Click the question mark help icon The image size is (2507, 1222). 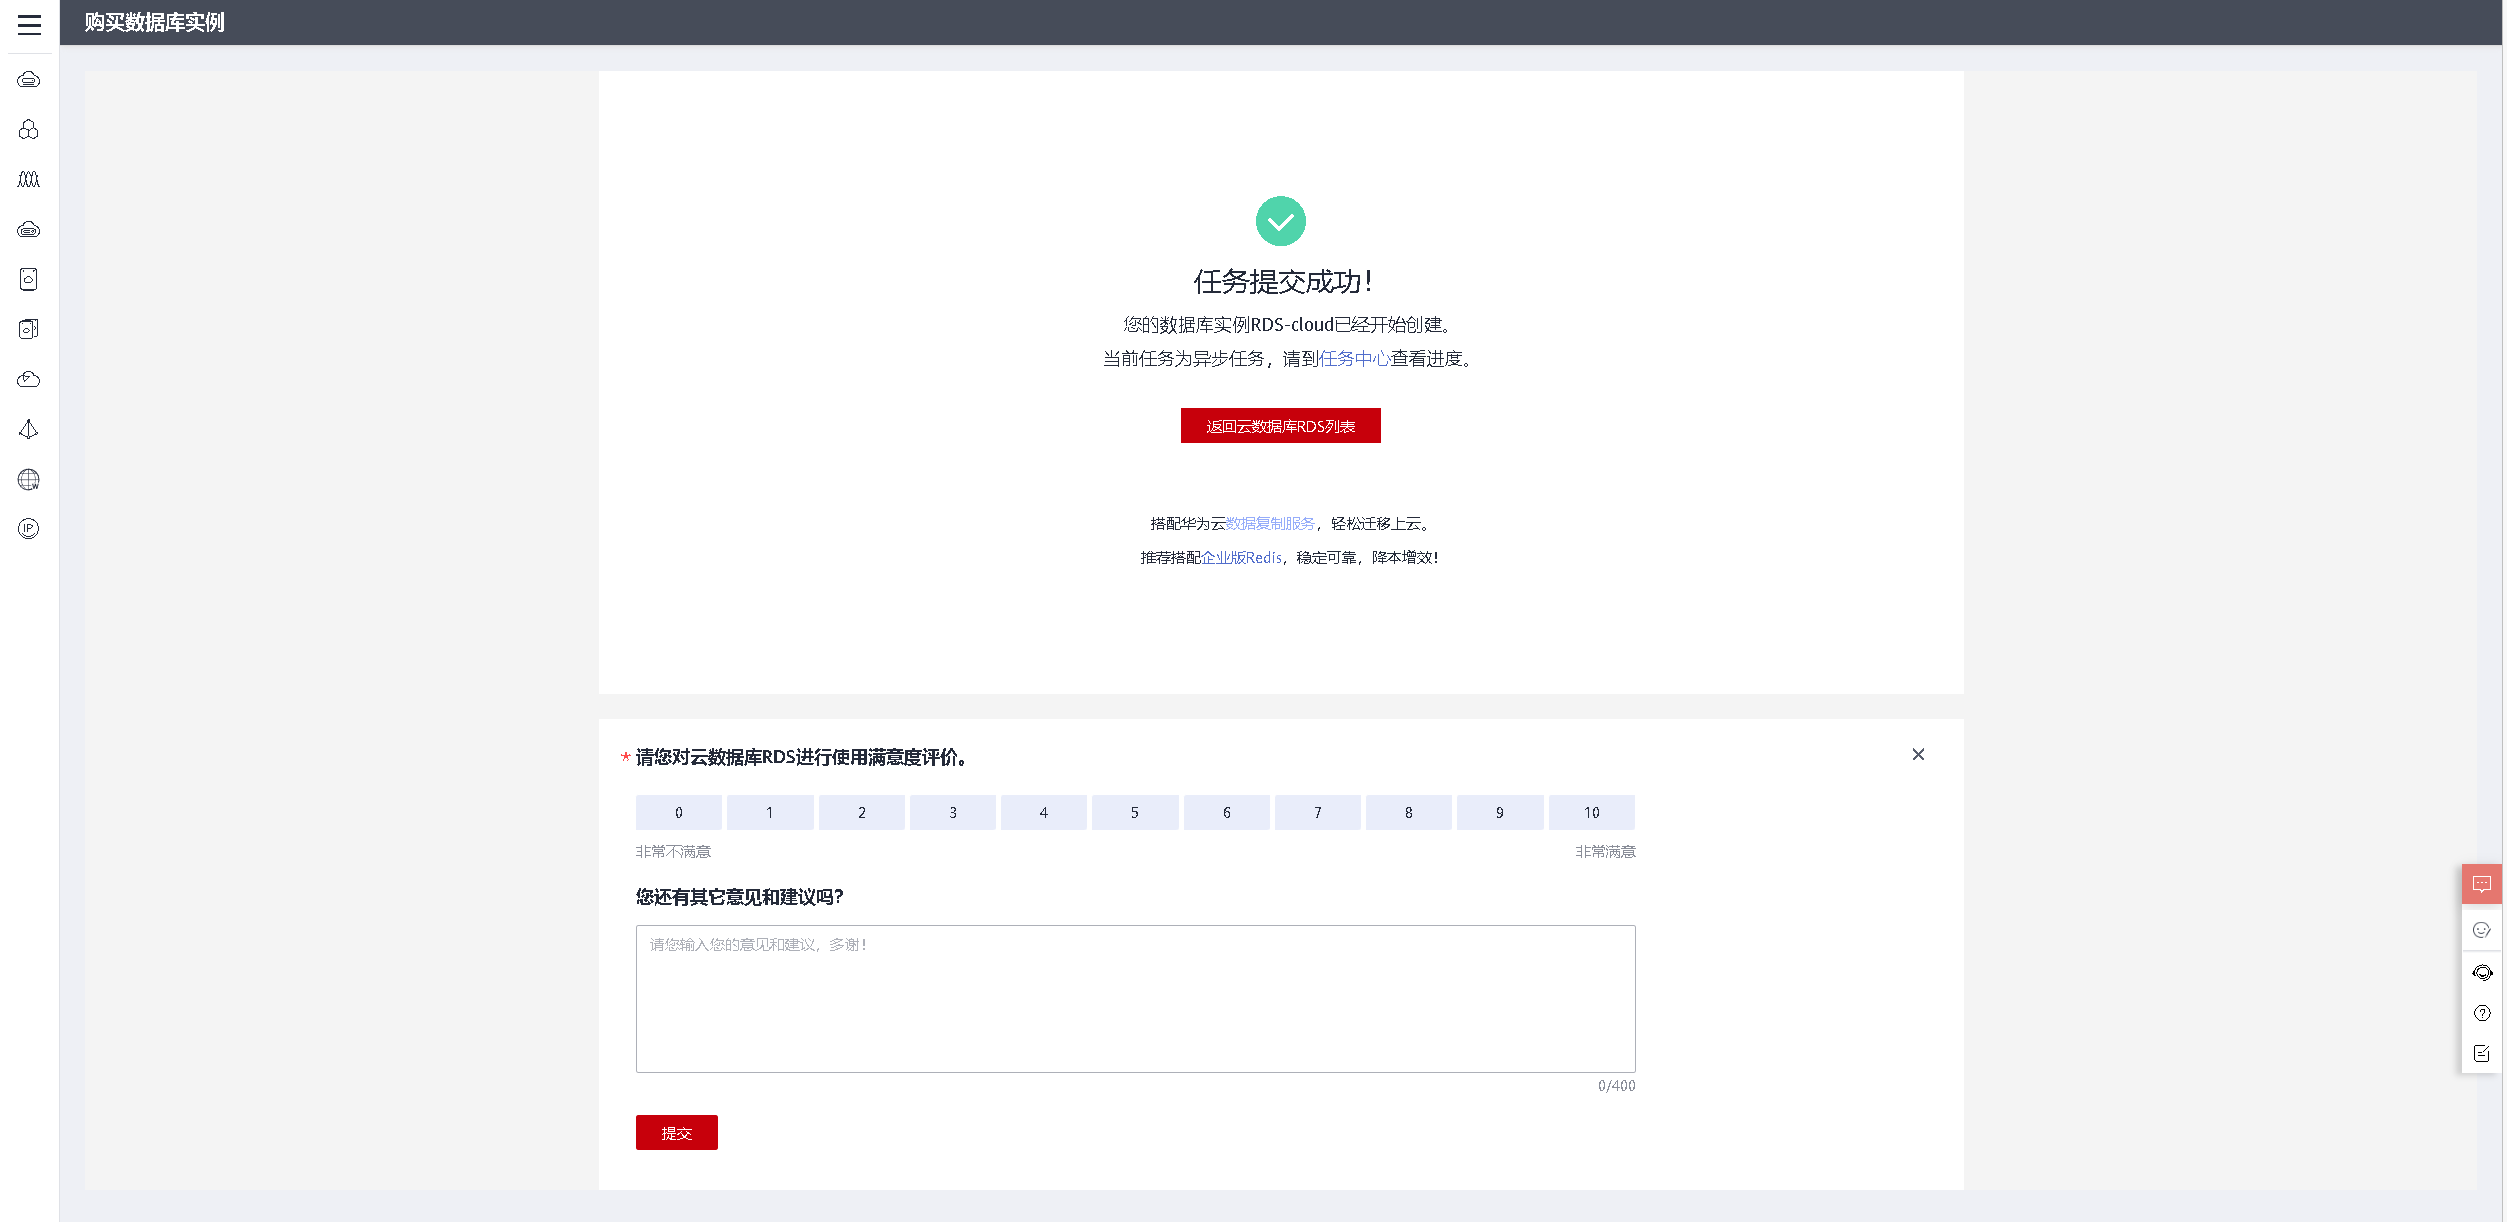[2481, 1013]
